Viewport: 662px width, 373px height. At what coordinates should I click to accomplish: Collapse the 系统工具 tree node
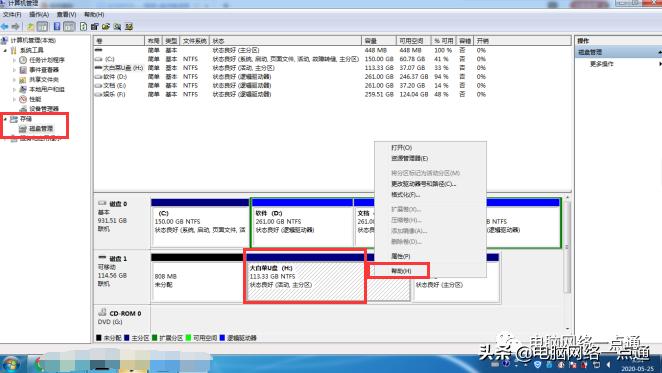5,50
